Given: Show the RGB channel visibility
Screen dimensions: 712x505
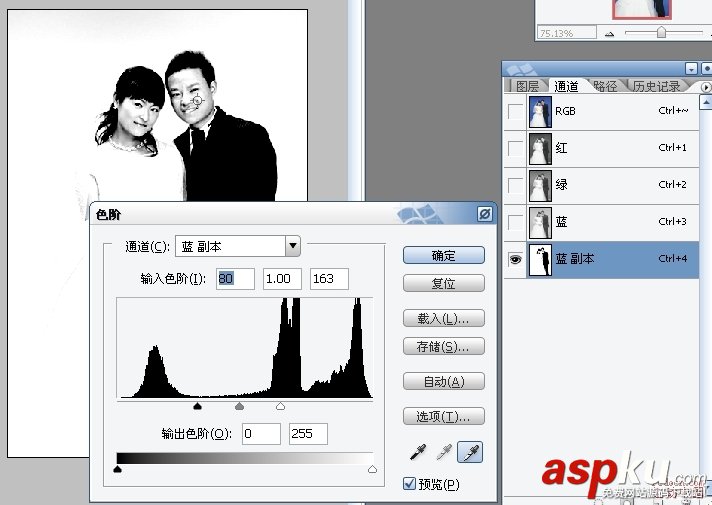Looking at the screenshot, I should (515, 111).
